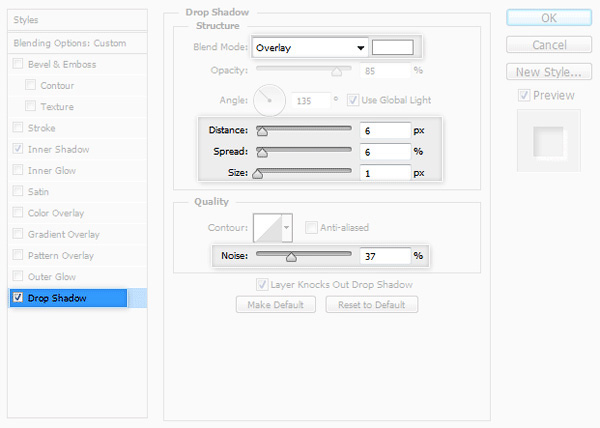The width and height of the screenshot is (600, 428).
Task: Click the Opacity slider handle
Action: [337, 72]
